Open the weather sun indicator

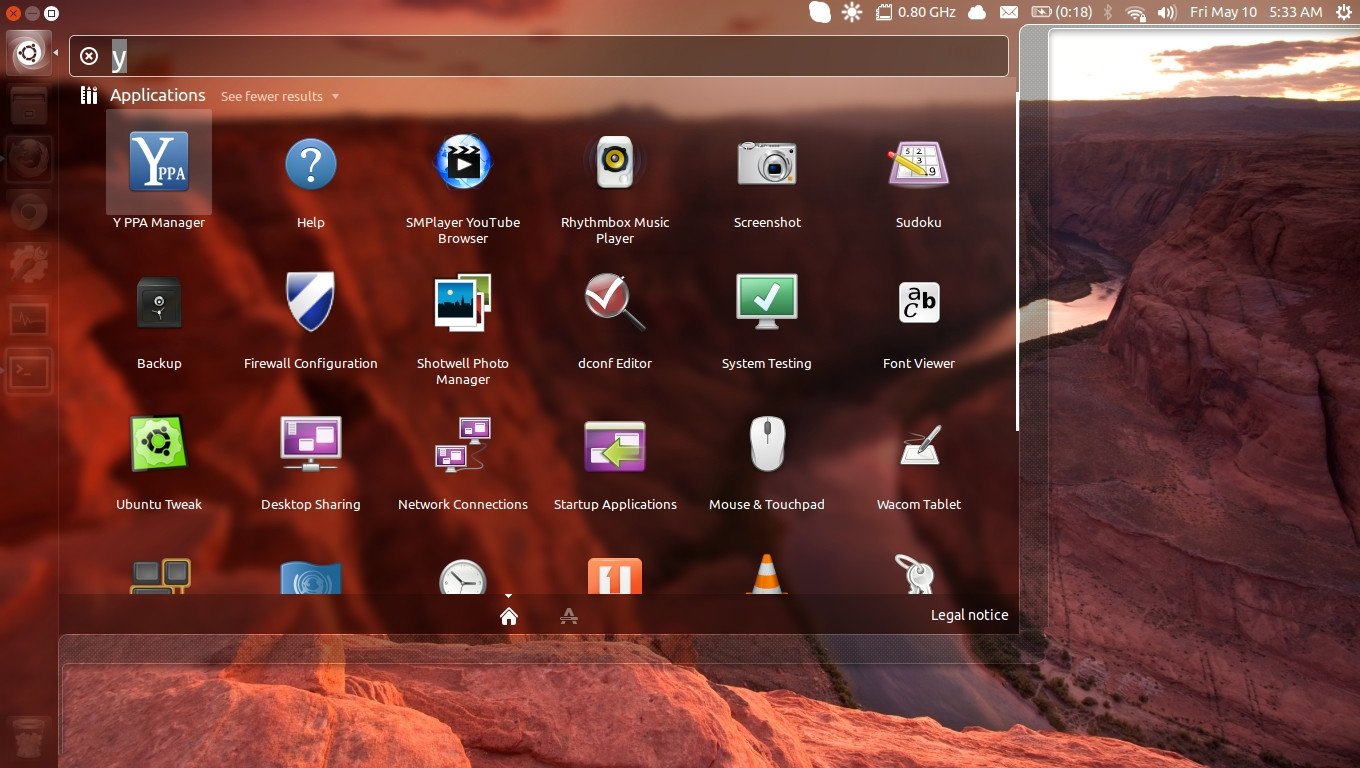(x=851, y=12)
